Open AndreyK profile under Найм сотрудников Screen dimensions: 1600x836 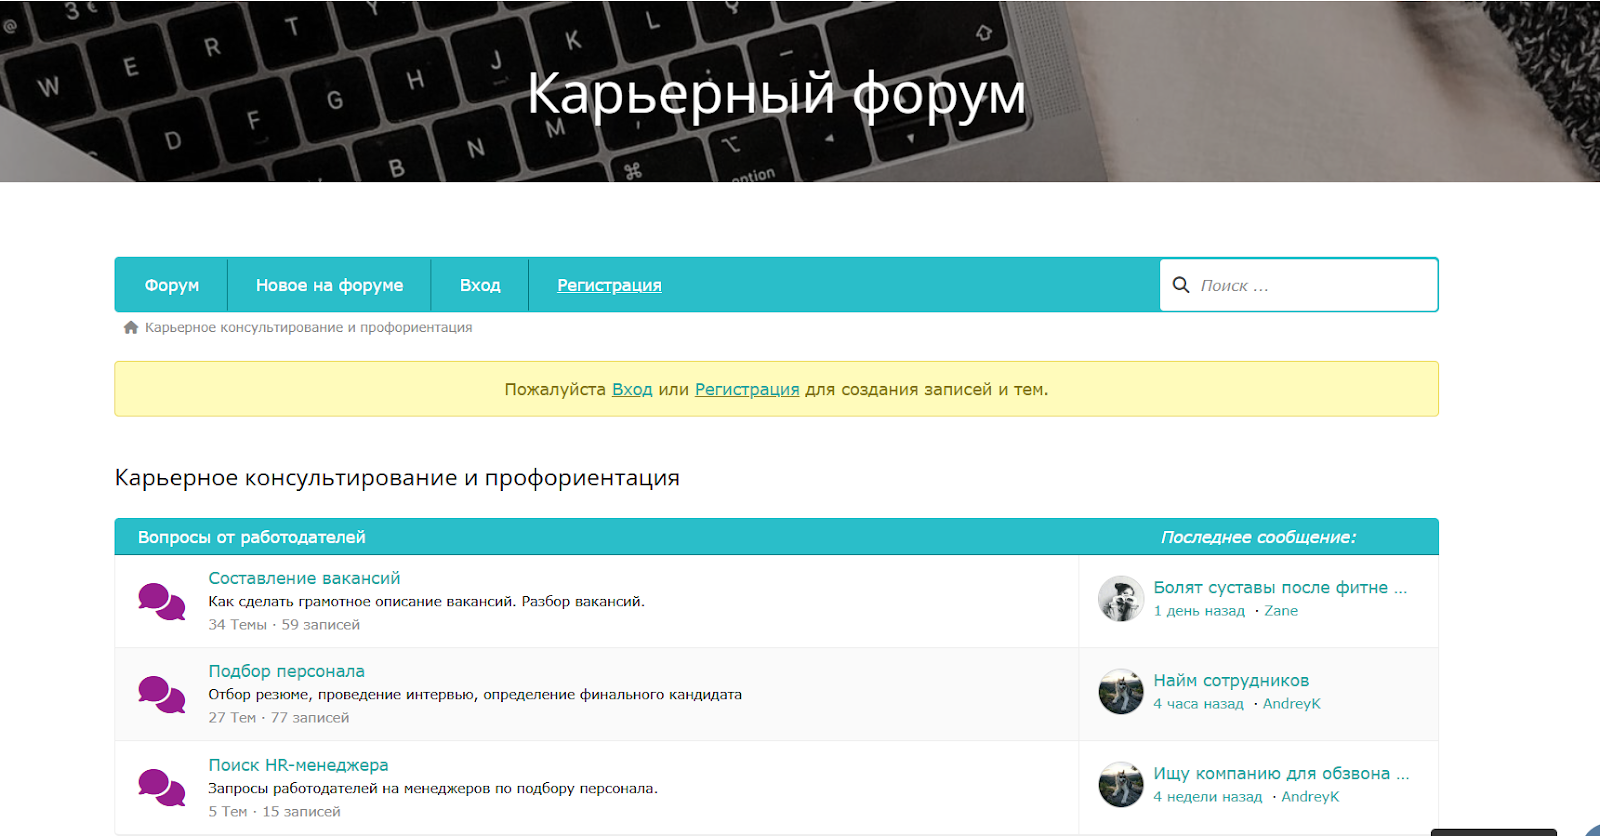click(x=1291, y=704)
